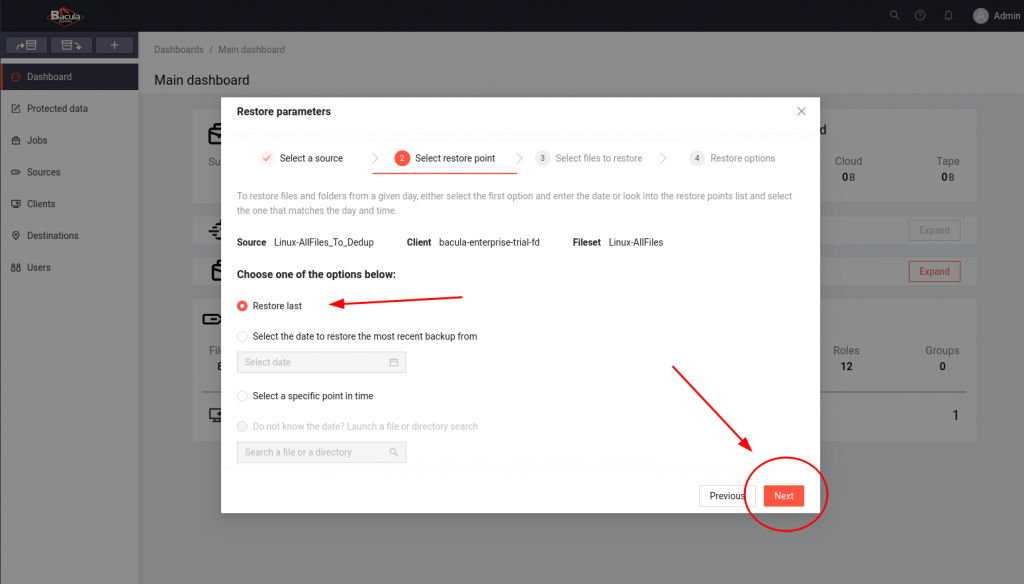Click the Next button

[x=784, y=496]
